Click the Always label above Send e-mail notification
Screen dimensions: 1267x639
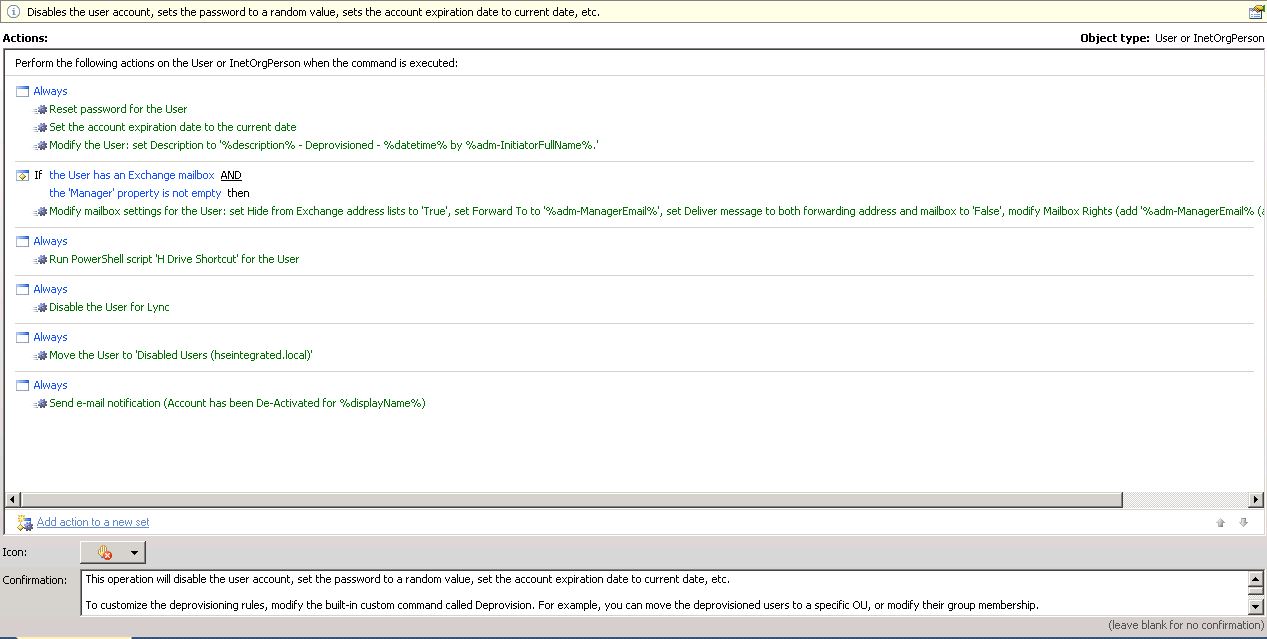50,385
